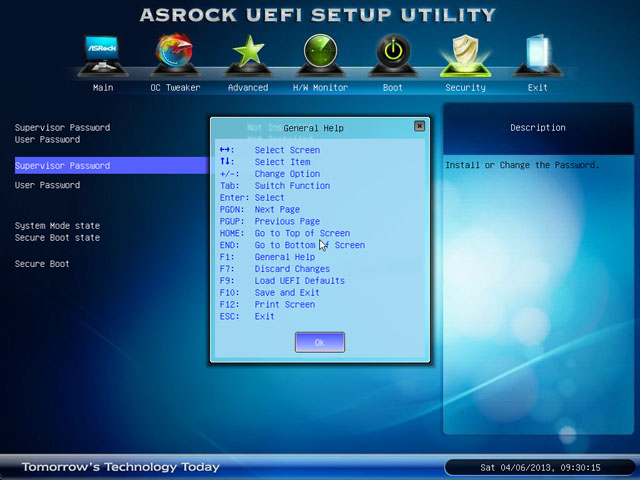This screenshot has width=640, height=480.
Task: Switch to the Exit tab label
Action: 538,87
